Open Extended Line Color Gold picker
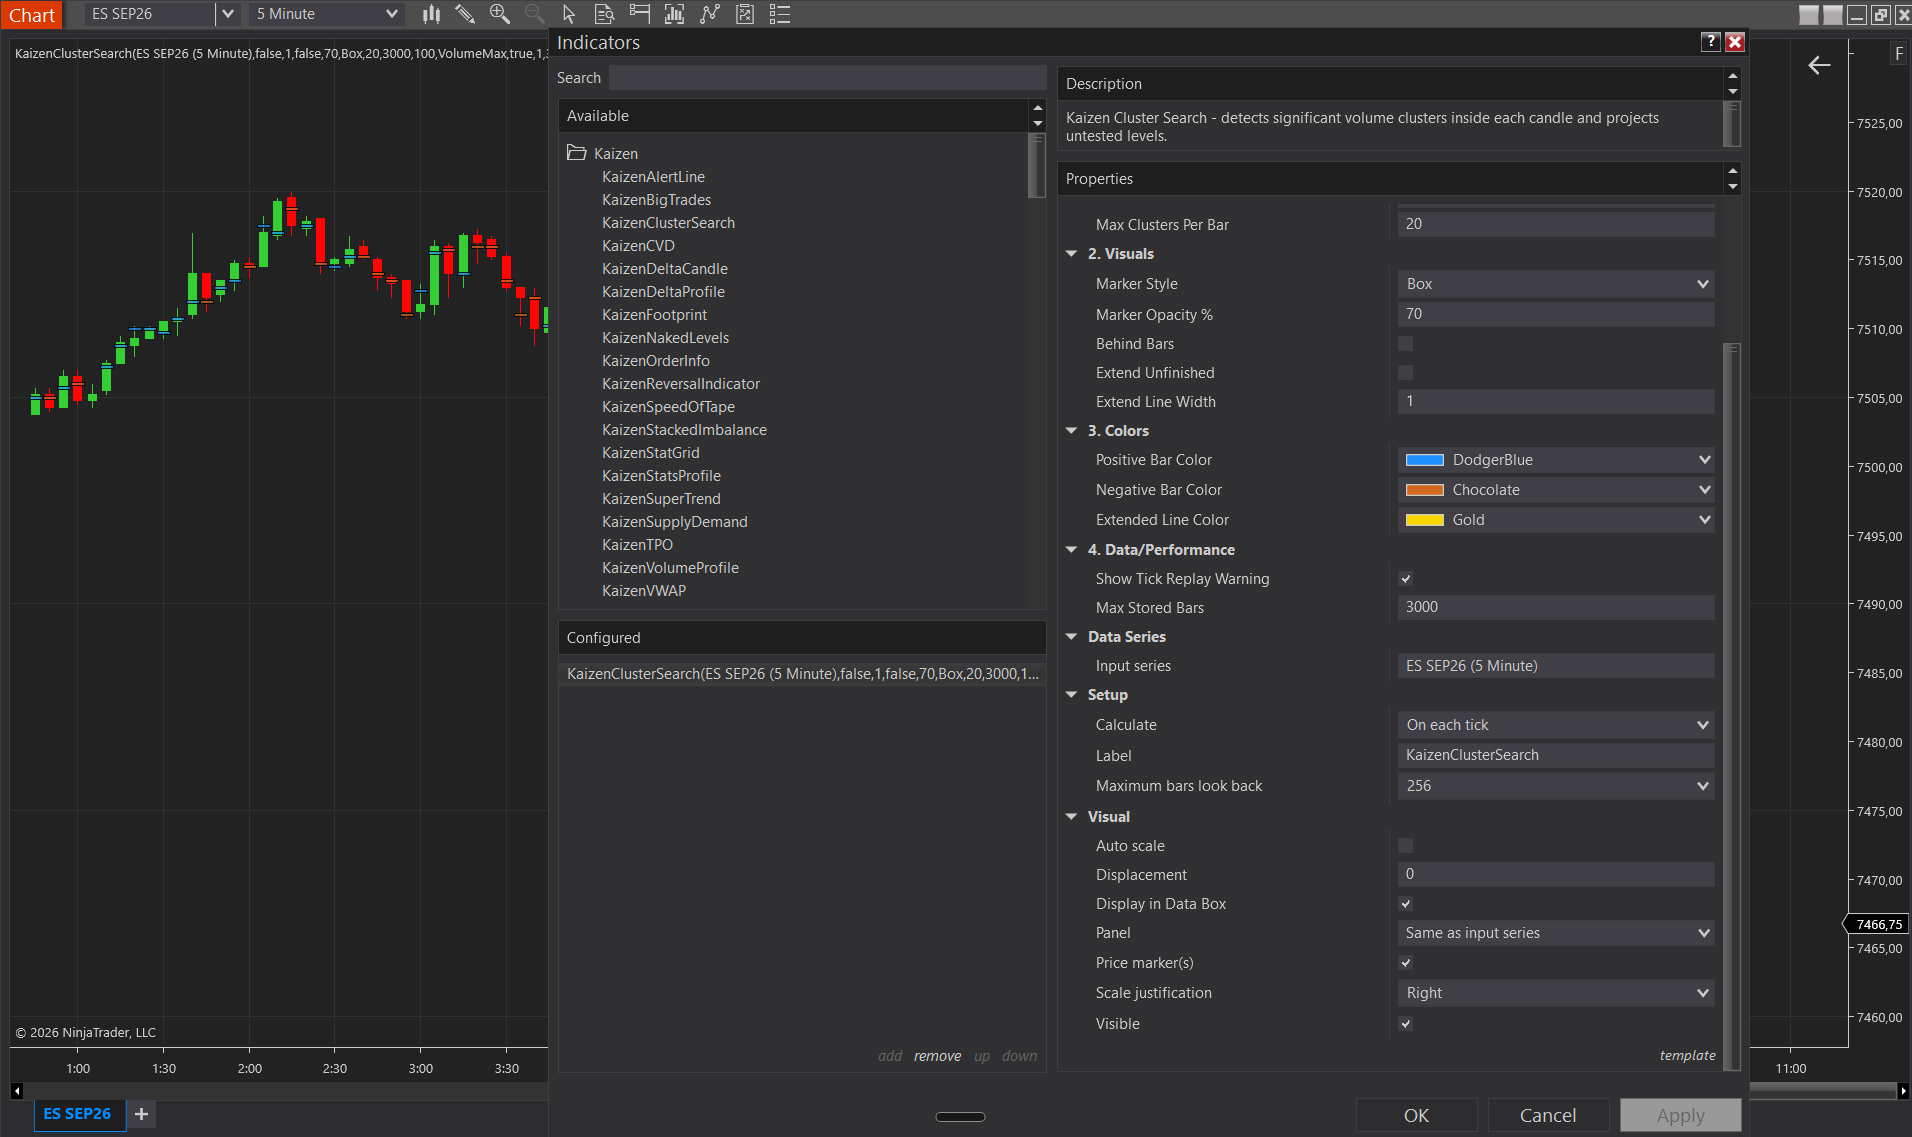The image size is (1912, 1137). click(x=1556, y=520)
